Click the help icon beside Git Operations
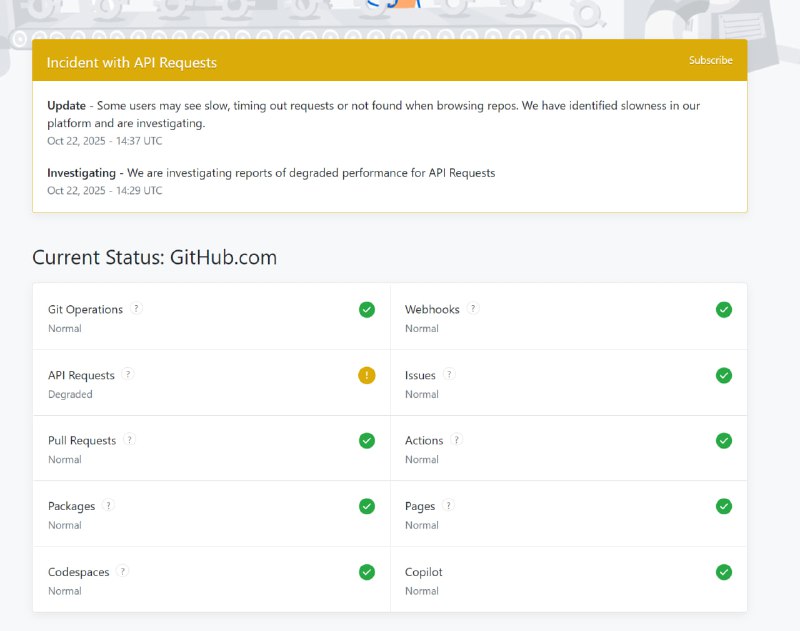The image size is (800, 631). click(137, 309)
